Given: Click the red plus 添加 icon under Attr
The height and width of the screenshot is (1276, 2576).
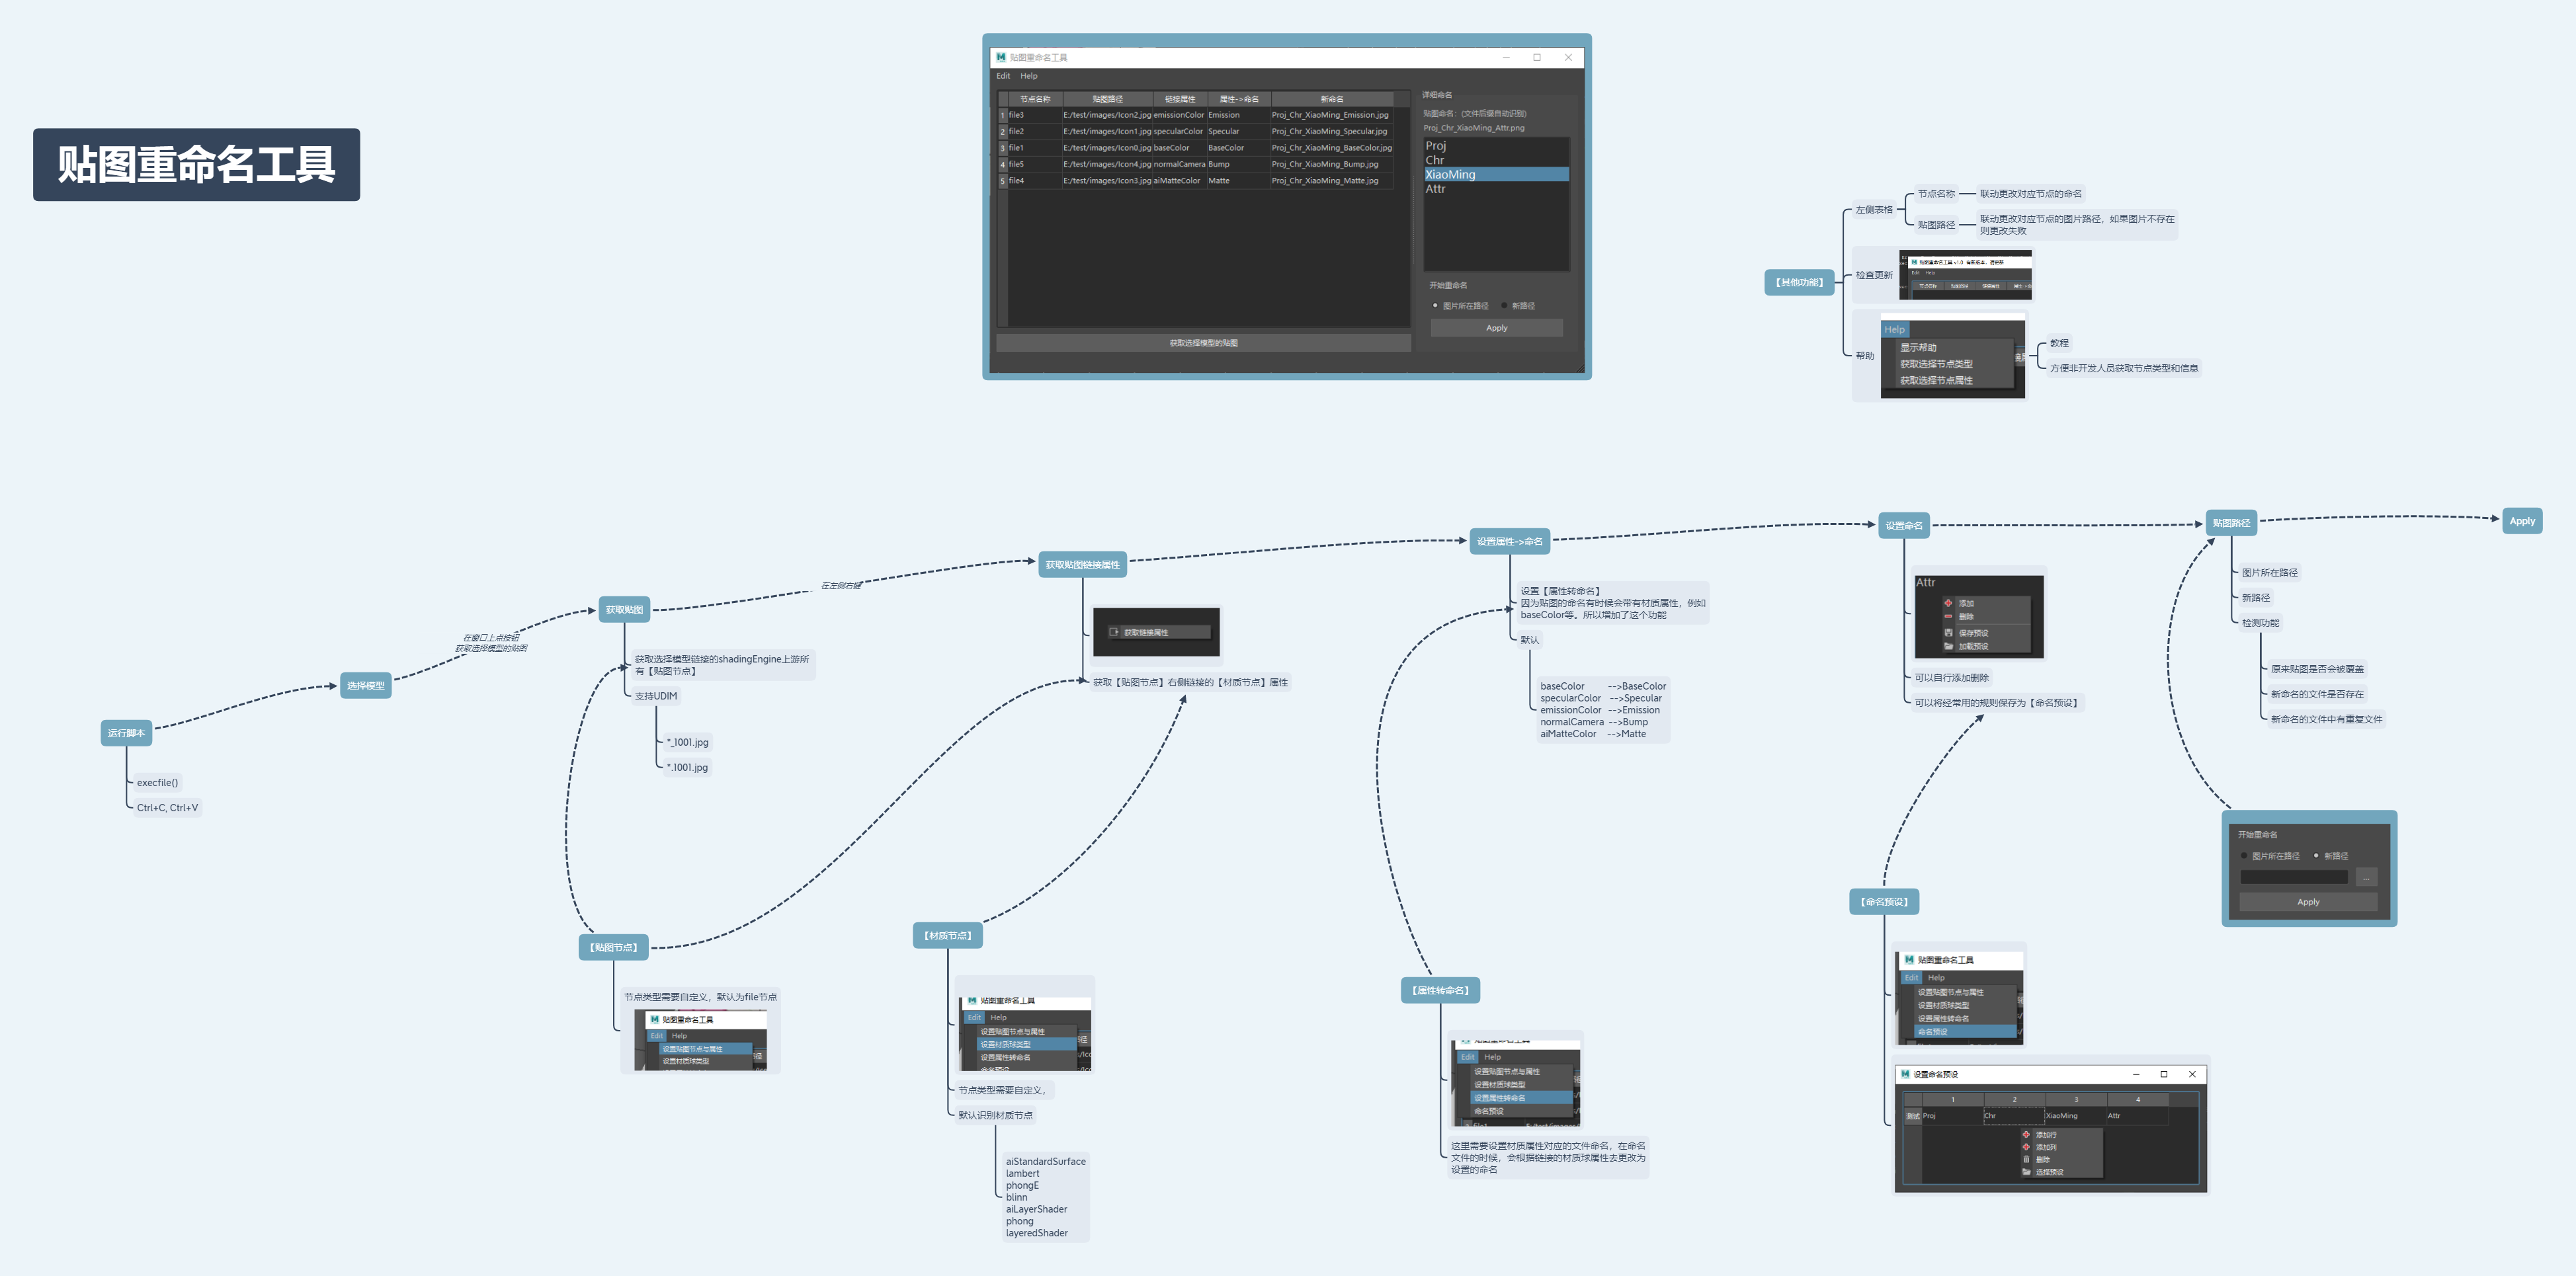Looking at the screenshot, I should tap(1948, 603).
